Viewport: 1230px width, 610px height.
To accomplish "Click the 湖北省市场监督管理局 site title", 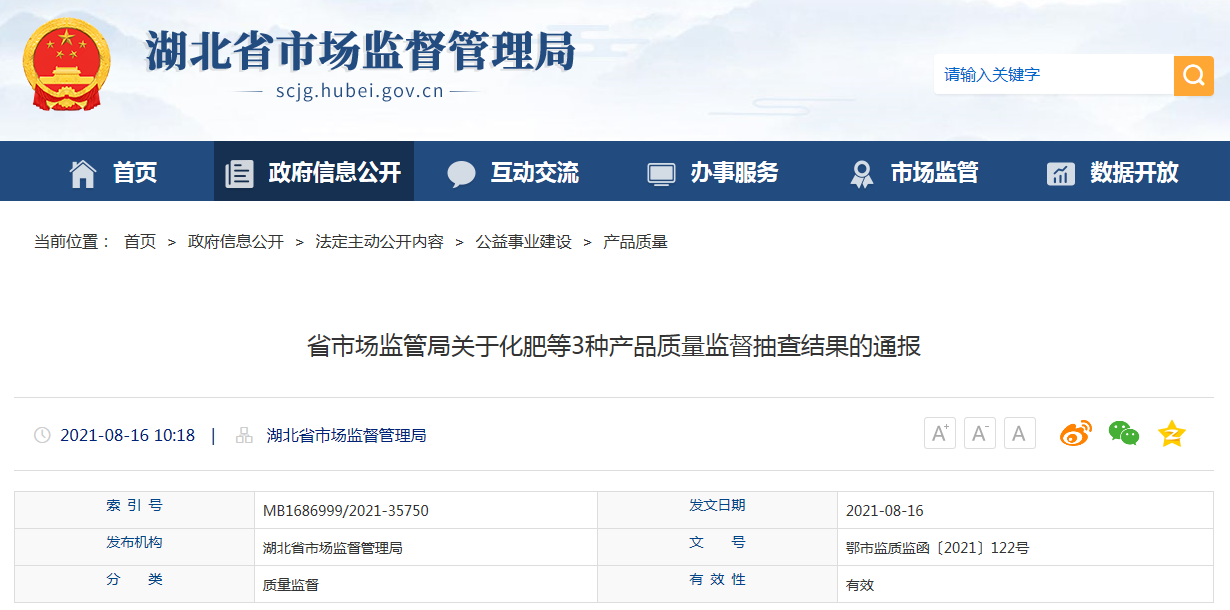I will click(x=360, y=50).
